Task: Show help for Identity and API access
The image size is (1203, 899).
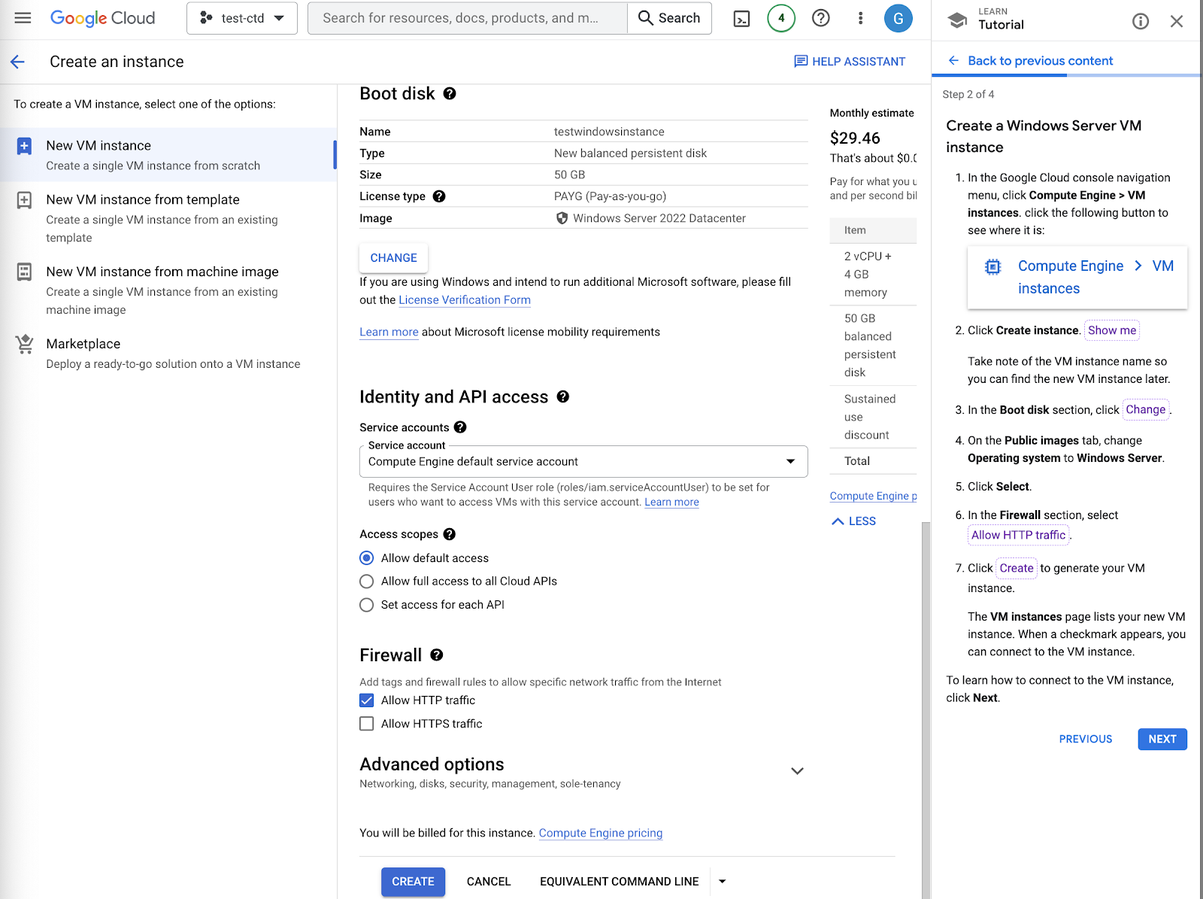Action: coord(563,397)
